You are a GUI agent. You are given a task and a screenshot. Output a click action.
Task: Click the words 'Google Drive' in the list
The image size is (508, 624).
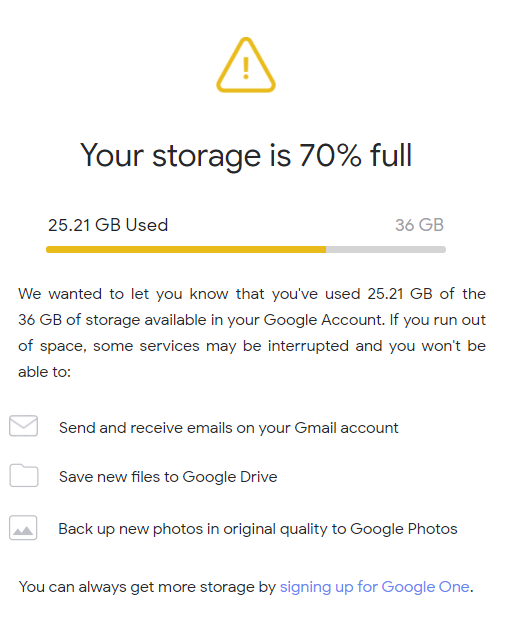230,477
